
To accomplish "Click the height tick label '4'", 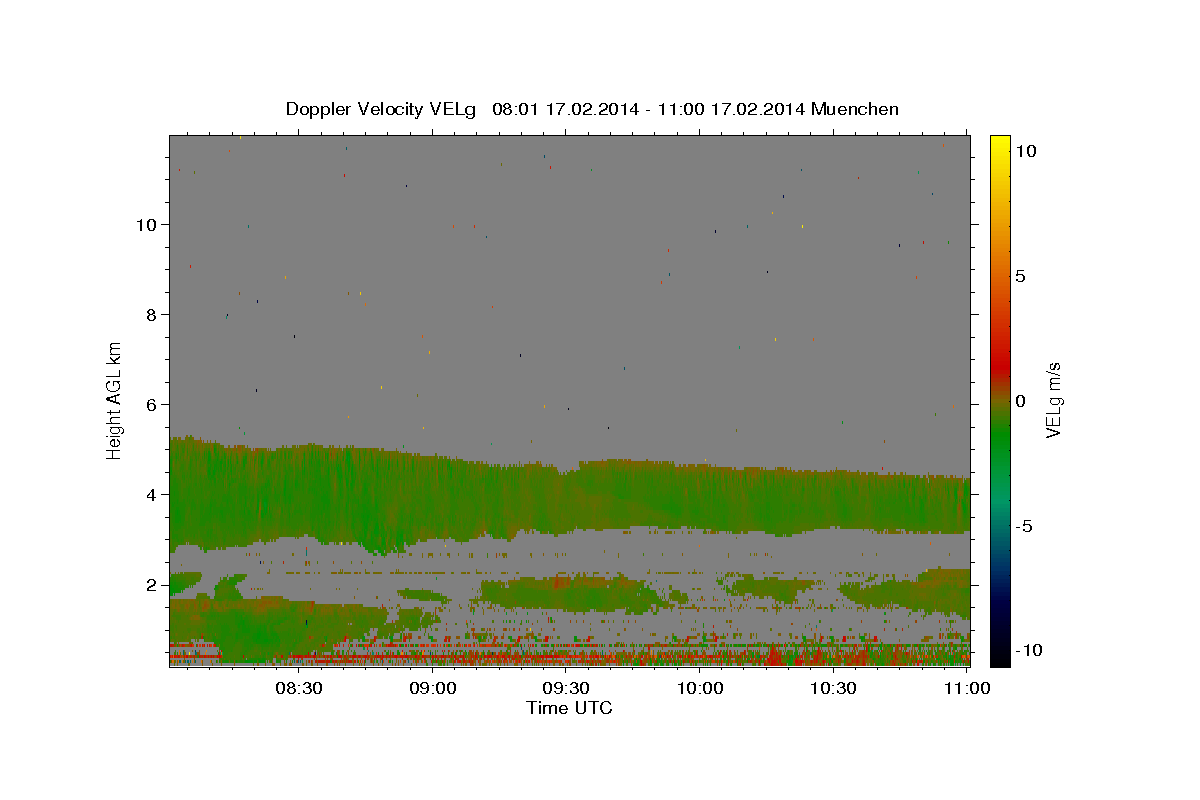I will coord(151,494).
